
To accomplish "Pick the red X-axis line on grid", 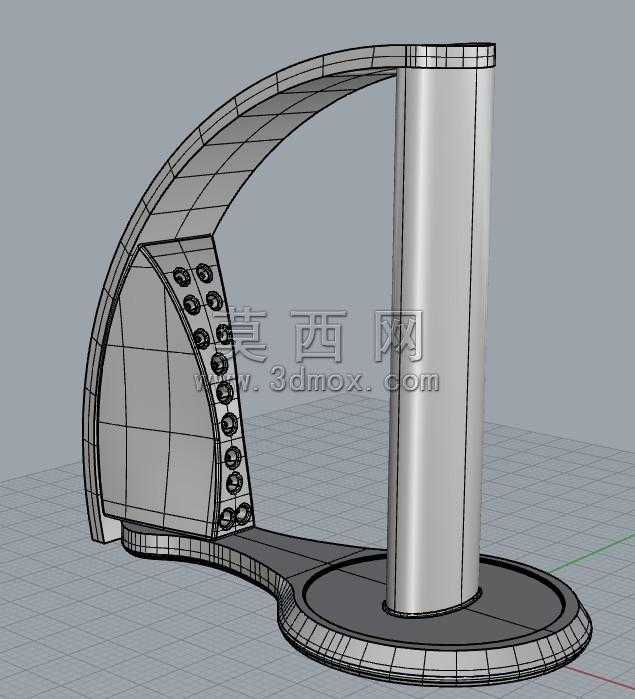I will 601,678.
